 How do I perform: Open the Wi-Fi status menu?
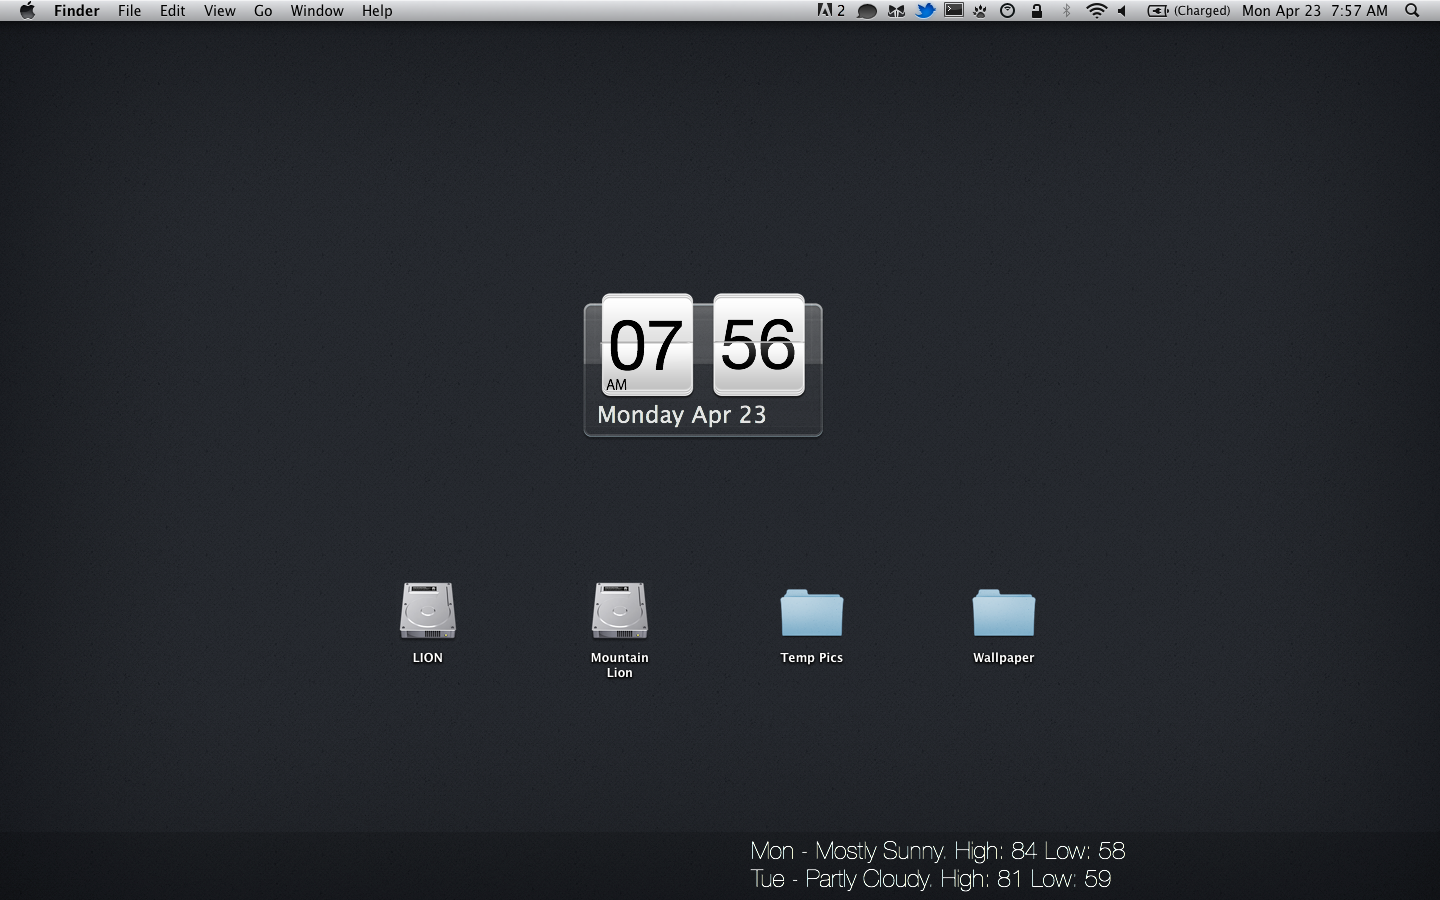coord(1097,11)
